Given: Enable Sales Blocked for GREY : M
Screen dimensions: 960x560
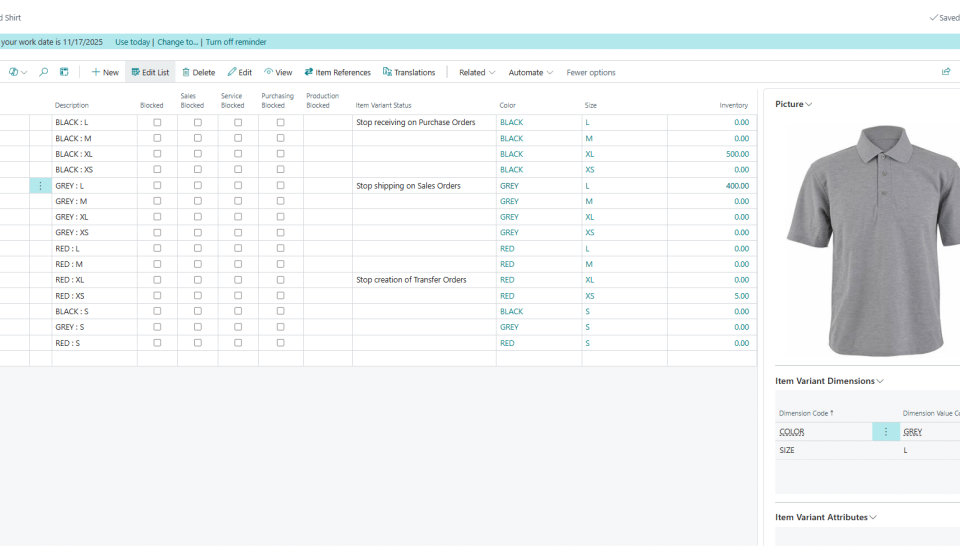Looking at the screenshot, I should click(198, 201).
